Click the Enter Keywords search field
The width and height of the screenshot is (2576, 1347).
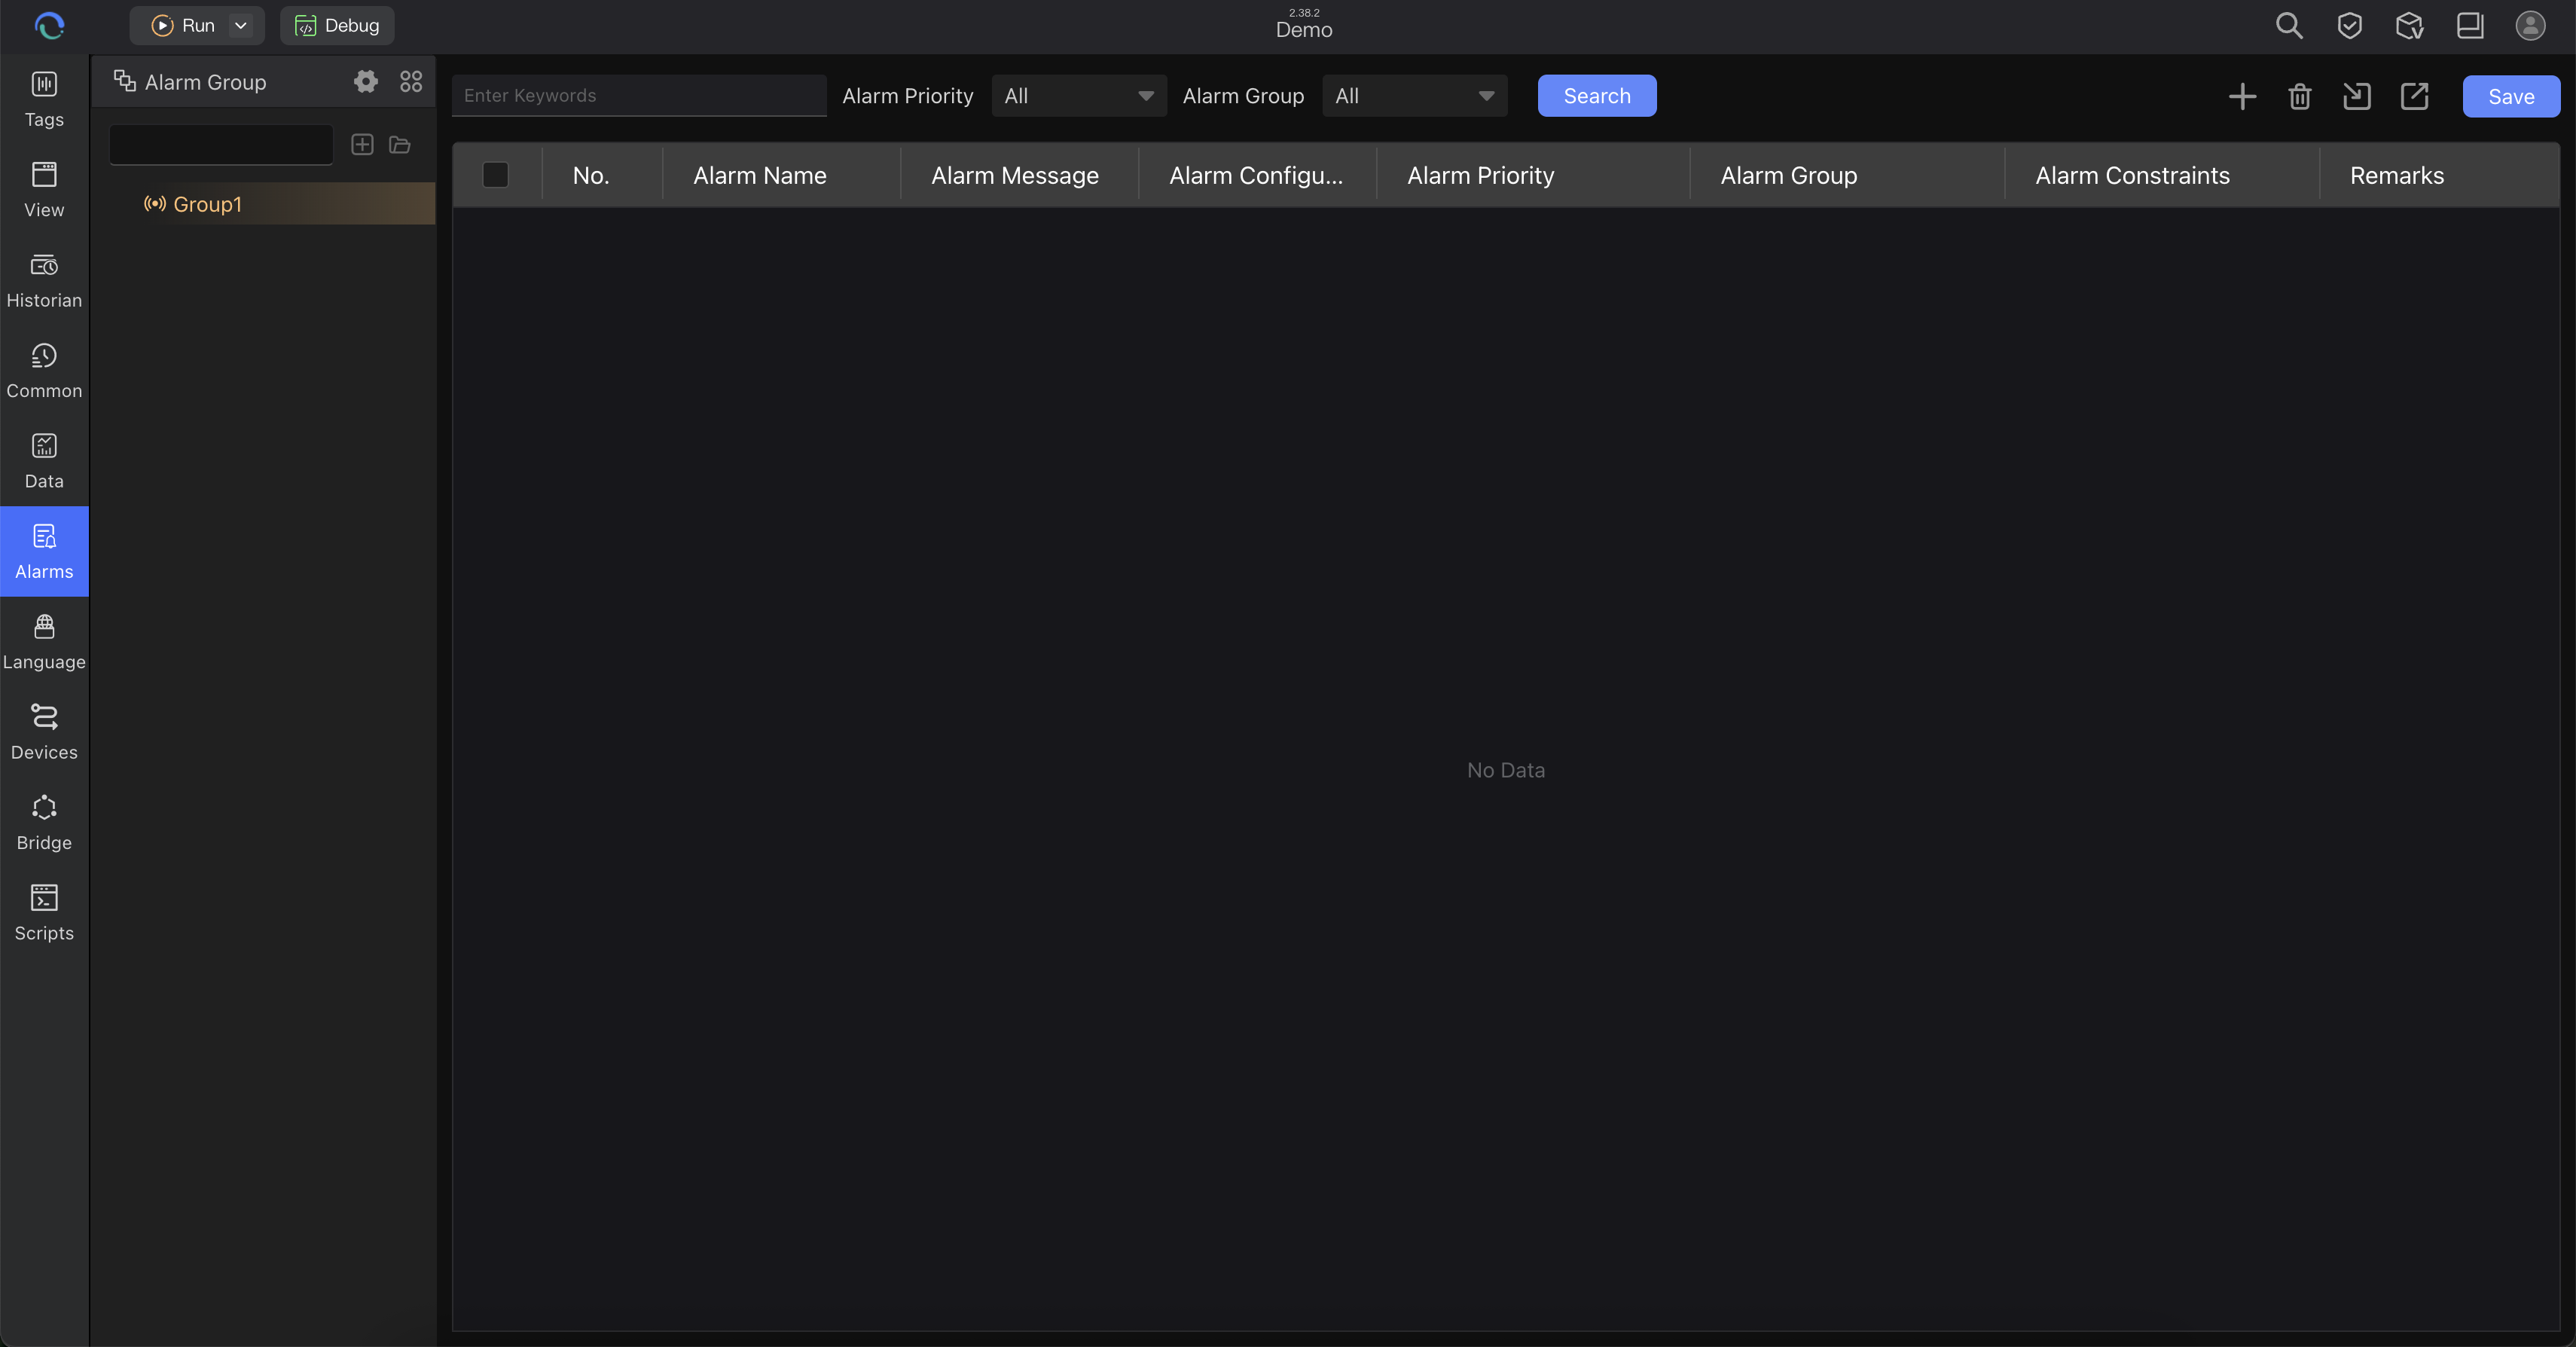(x=638, y=96)
